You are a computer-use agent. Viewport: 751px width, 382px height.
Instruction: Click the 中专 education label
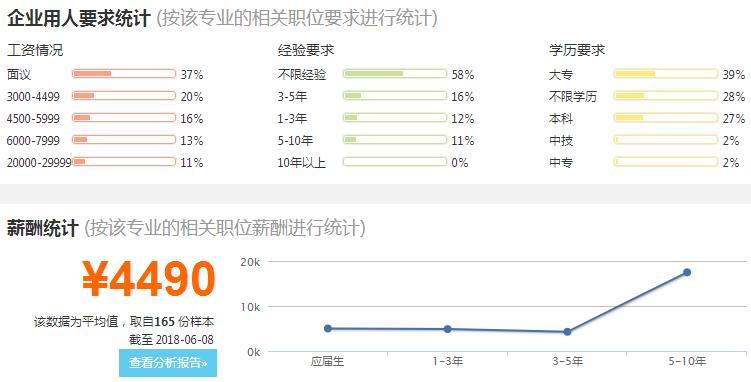(x=561, y=163)
